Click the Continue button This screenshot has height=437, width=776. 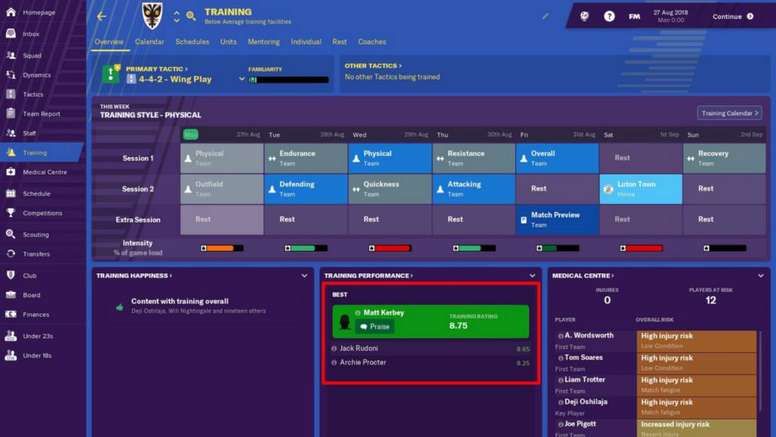733,16
